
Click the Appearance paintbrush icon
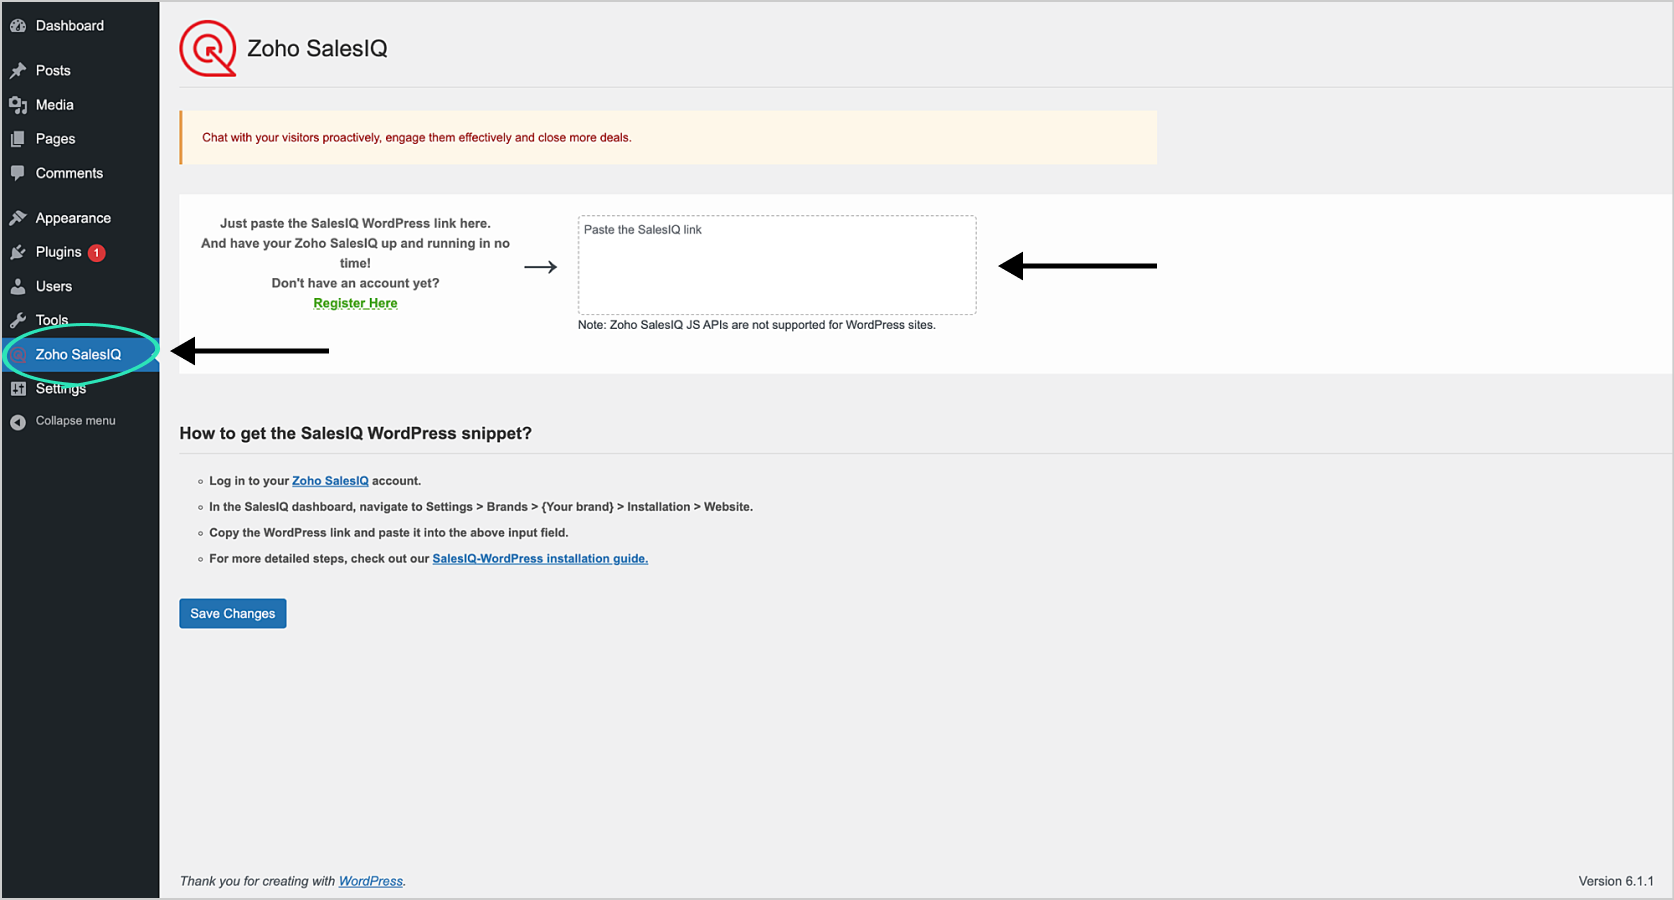click(x=18, y=218)
